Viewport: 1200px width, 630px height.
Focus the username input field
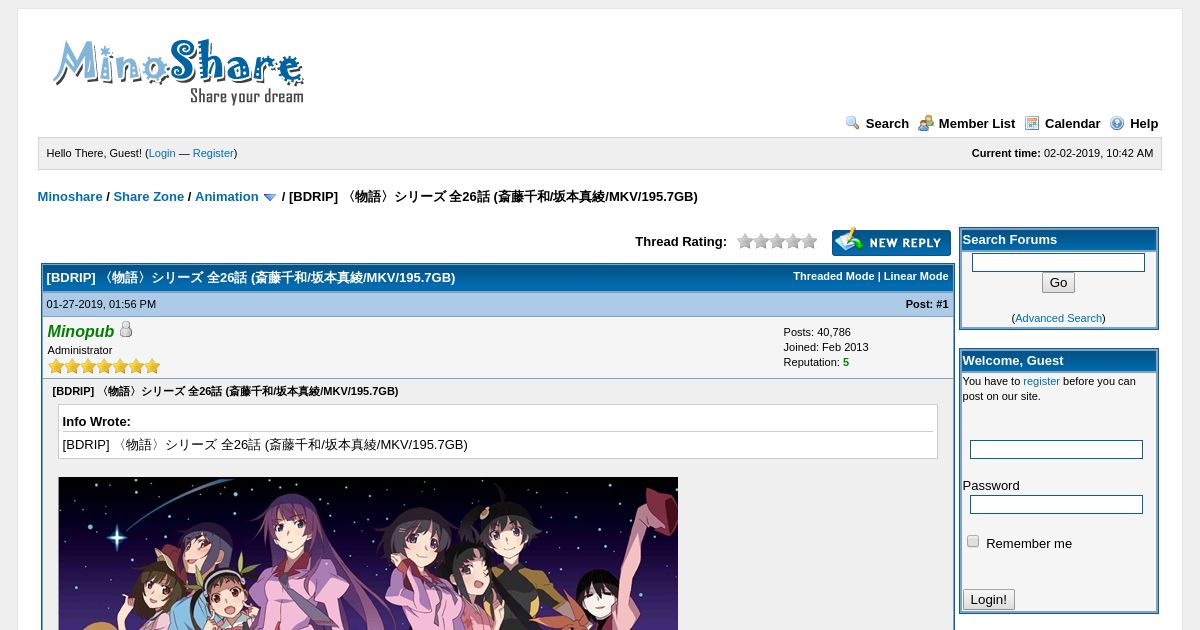[x=1056, y=450]
